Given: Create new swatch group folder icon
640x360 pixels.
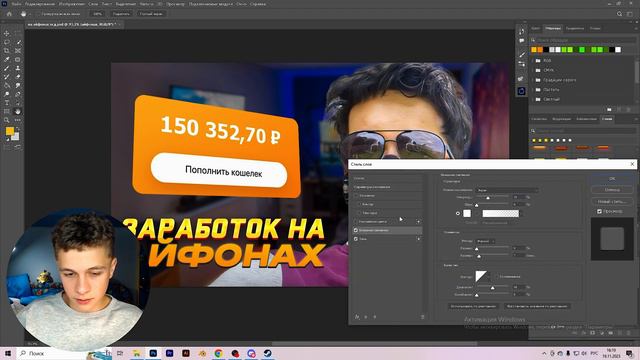Looking at the screenshot, I should point(609,109).
